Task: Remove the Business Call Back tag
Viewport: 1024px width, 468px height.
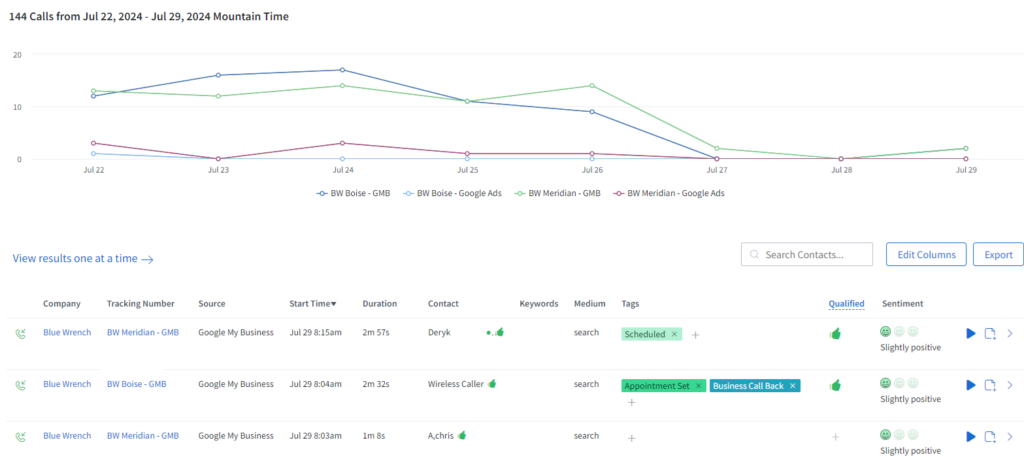Action: click(792, 386)
